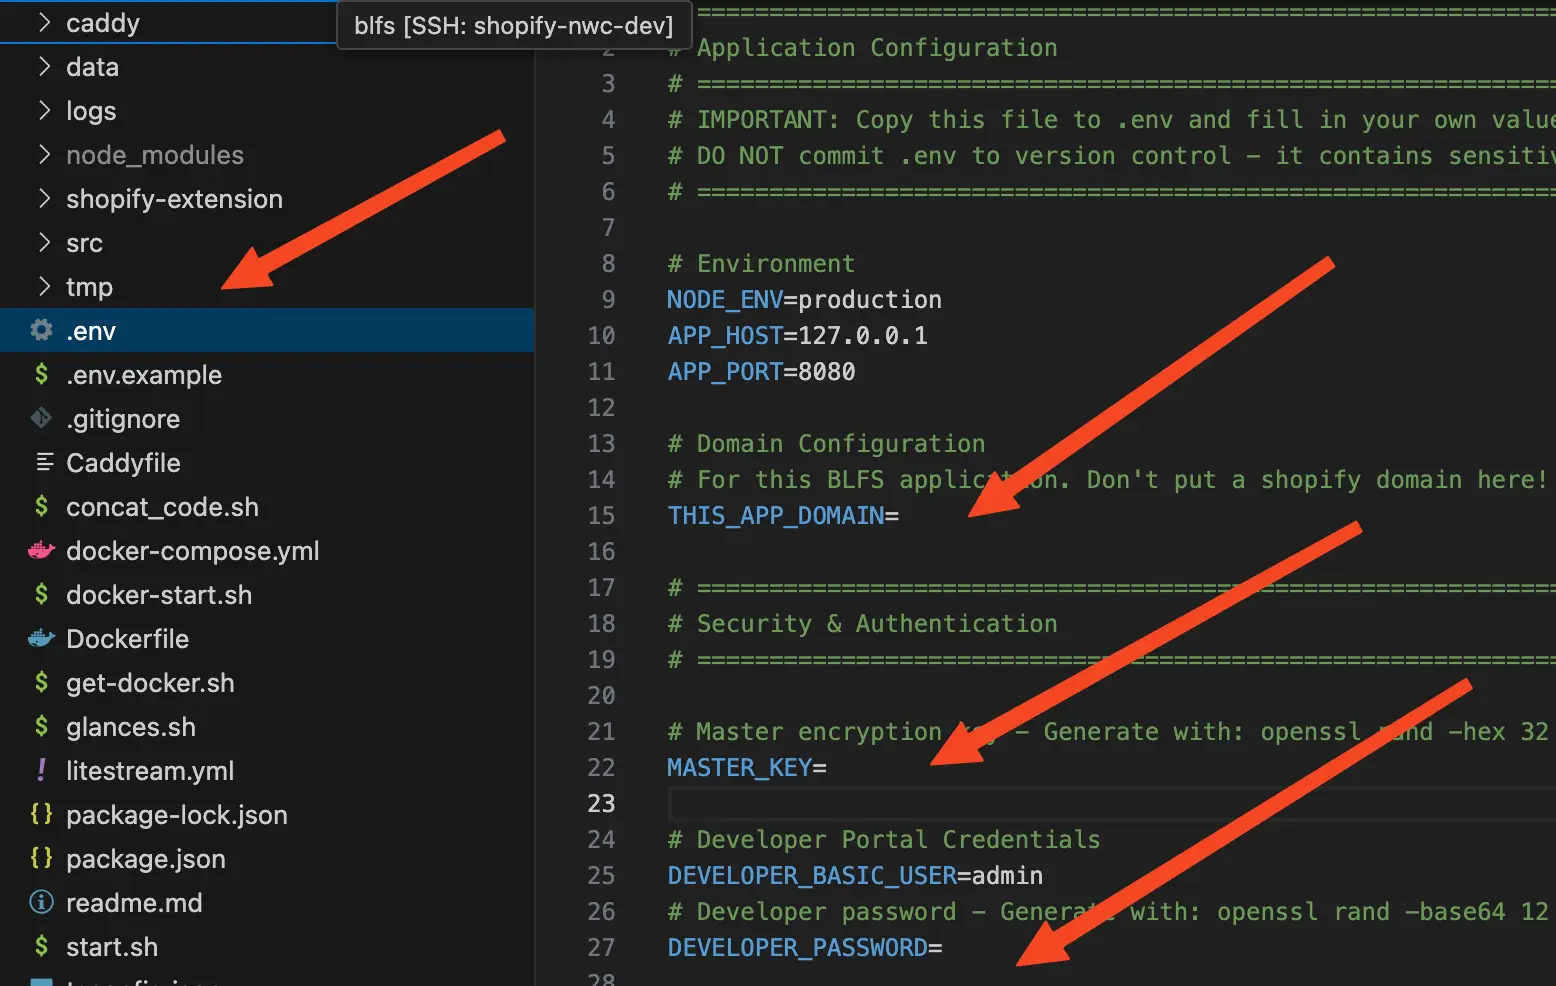Open the Caddyfile from the explorer

pyautogui.click(x=122, y=462)
